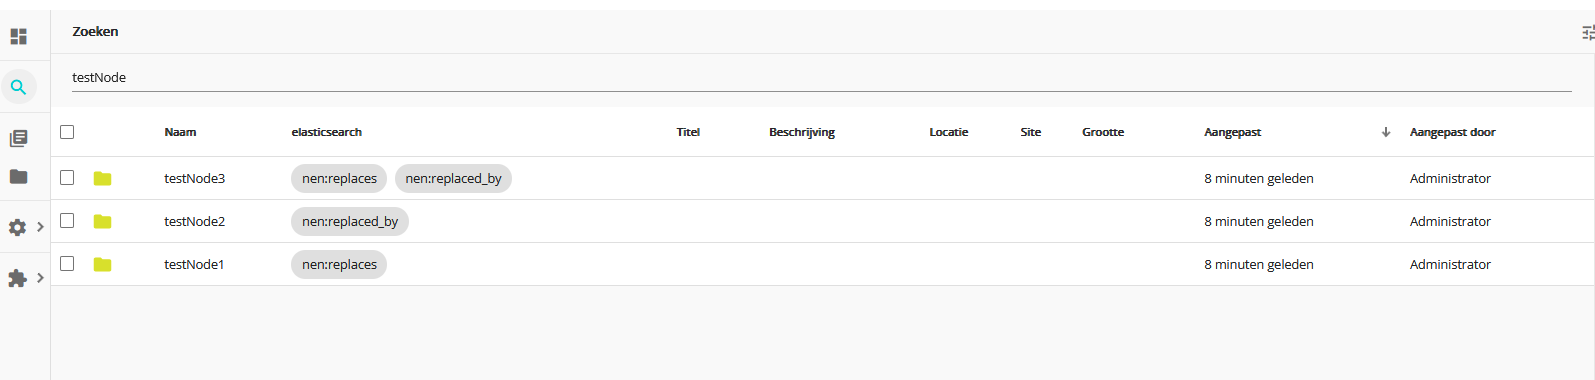Sort by the Grootte column header

(1103, 132)
